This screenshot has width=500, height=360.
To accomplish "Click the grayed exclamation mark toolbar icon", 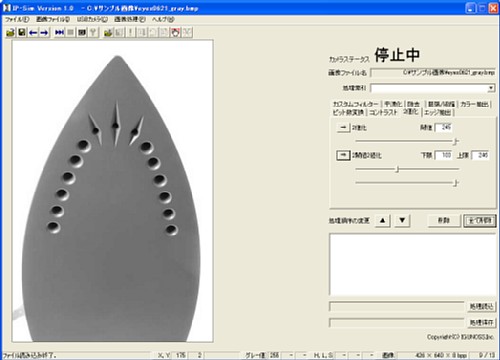I will [131, 32].
